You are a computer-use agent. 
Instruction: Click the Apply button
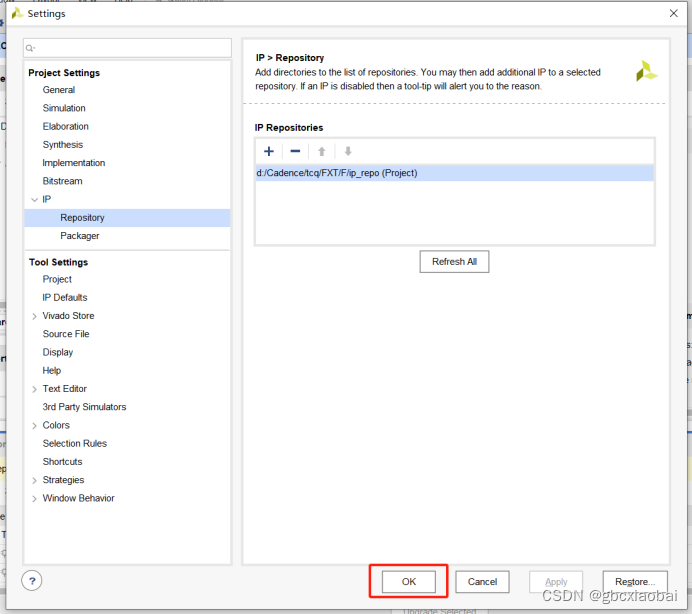[556, 582]
